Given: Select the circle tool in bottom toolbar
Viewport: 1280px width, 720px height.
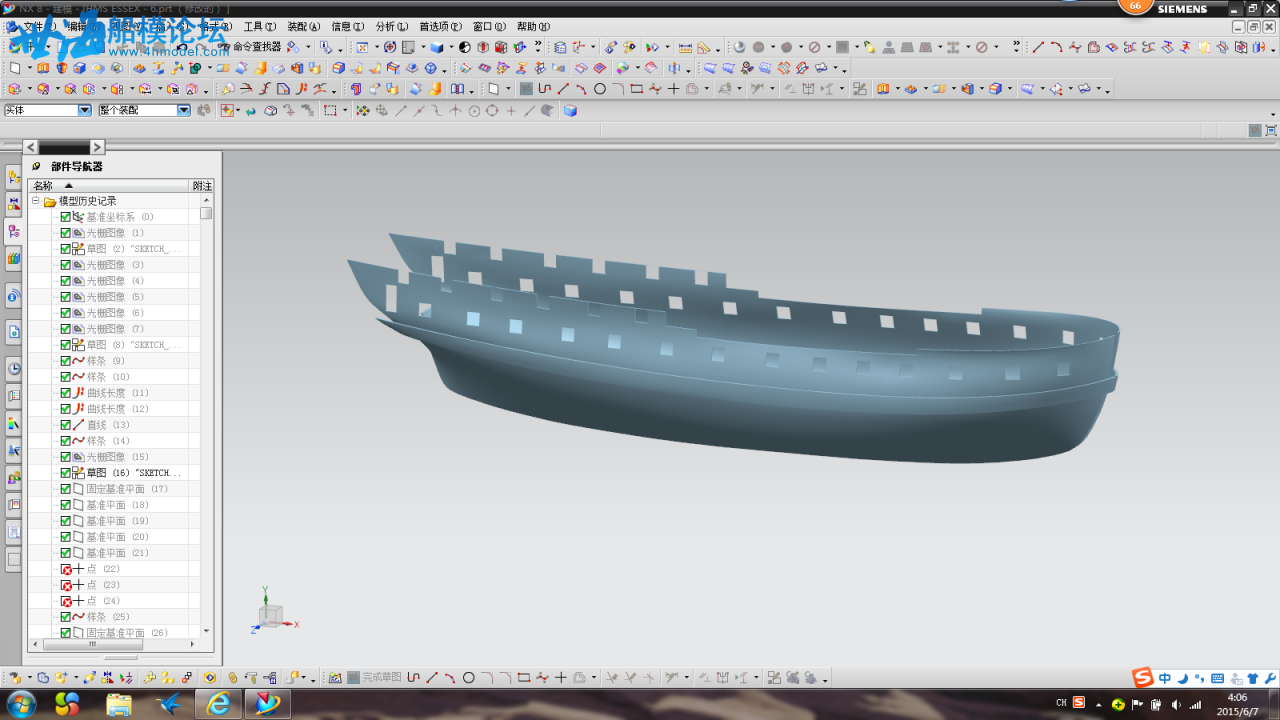Looking at the screenshot, I should click(x=468, y=677).
